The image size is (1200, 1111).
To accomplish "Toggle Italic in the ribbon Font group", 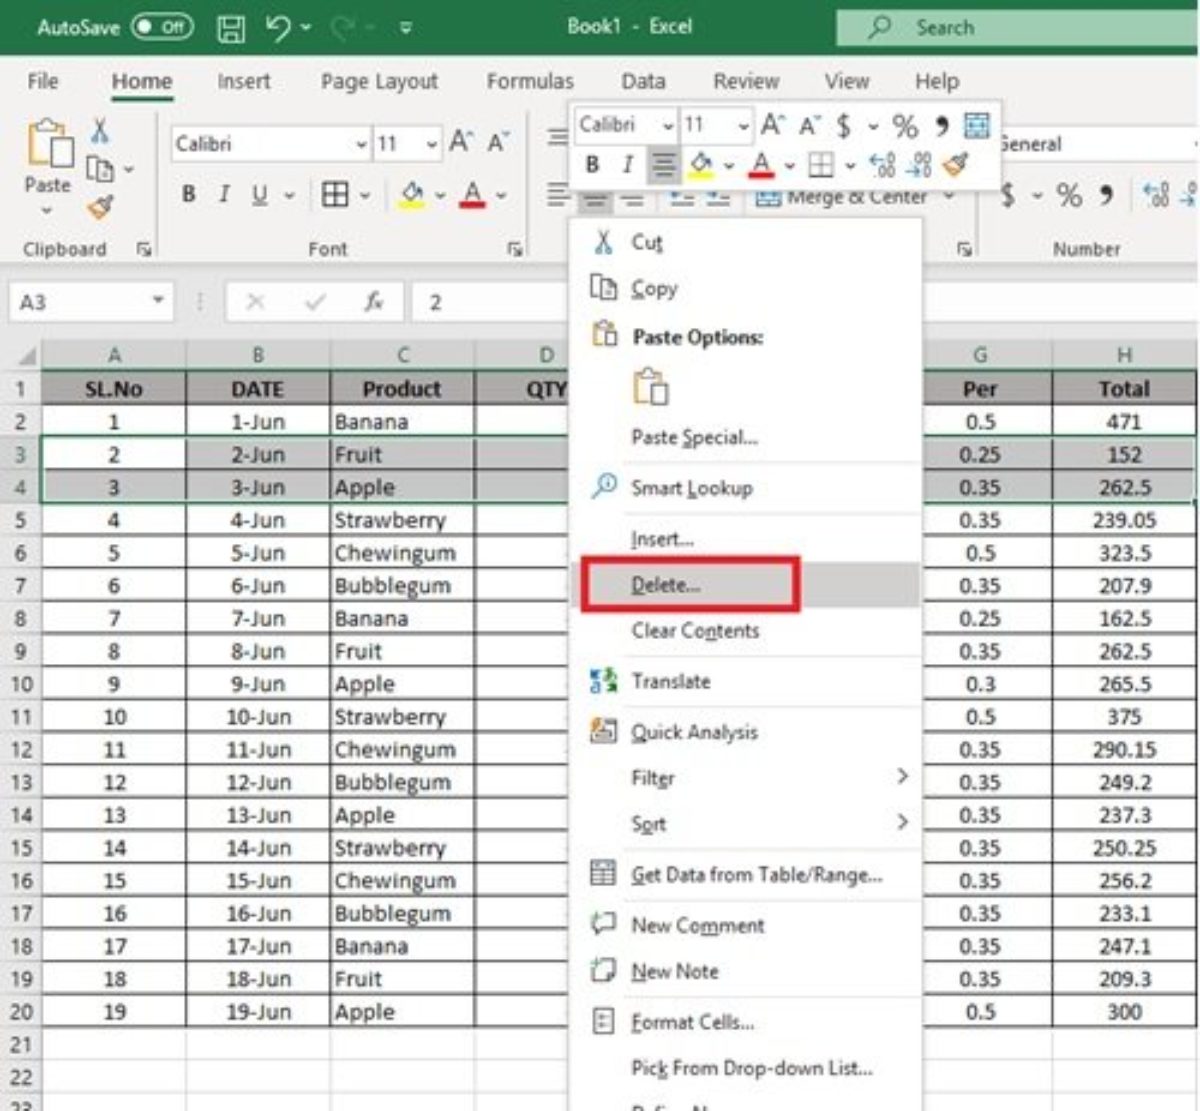I will tap(224, 194).
